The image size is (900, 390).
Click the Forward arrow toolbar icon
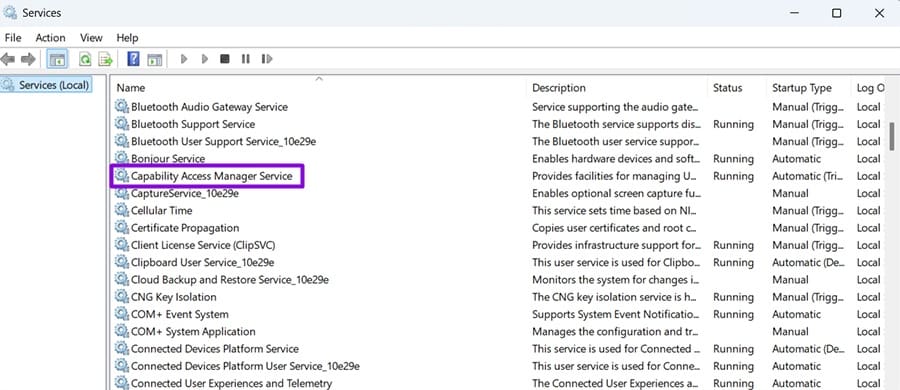(28, 59)
